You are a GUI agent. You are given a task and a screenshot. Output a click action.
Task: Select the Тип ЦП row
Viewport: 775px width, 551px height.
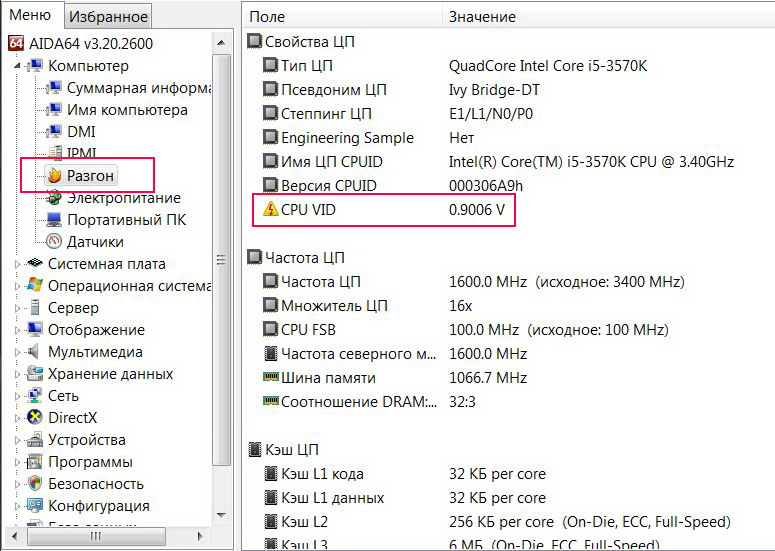(x=509, y=65)
